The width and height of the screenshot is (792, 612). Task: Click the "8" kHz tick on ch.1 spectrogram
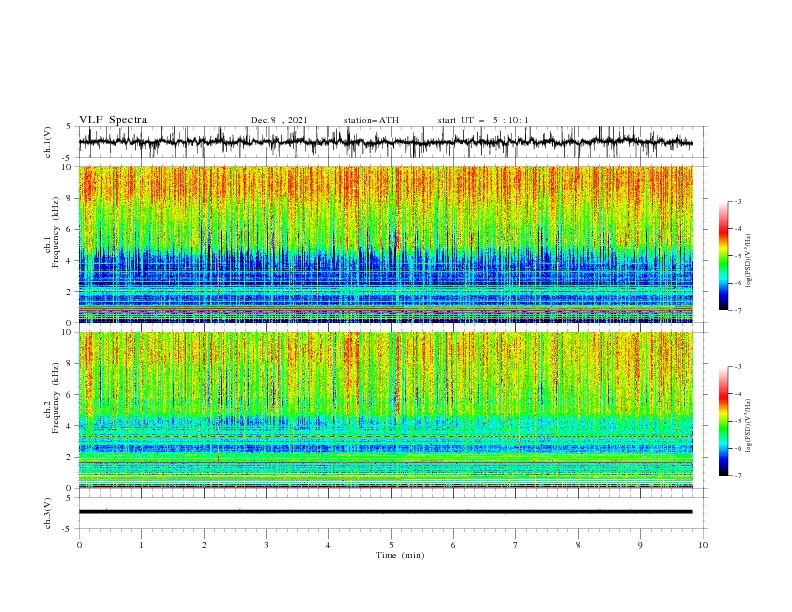[70, 198]
